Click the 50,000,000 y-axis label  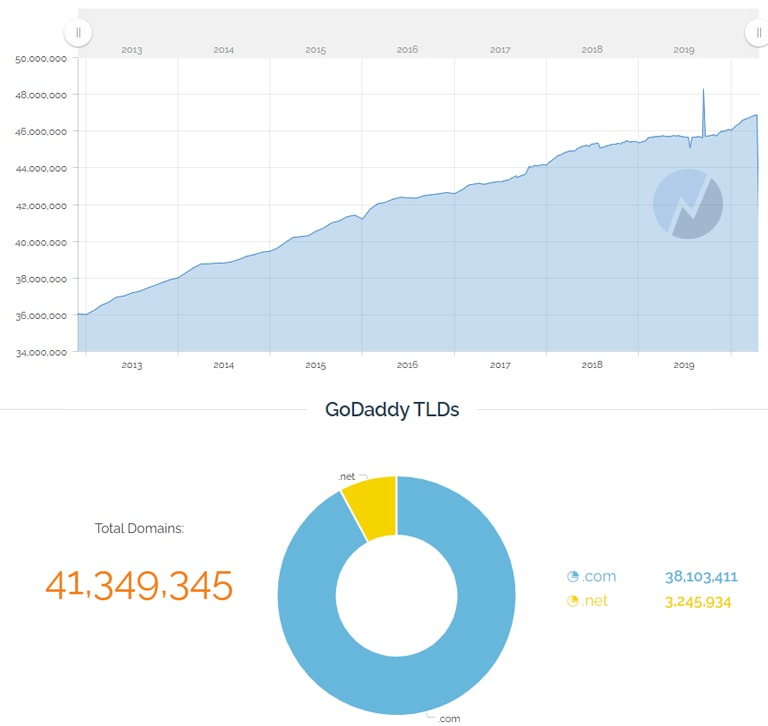(41, 59)
